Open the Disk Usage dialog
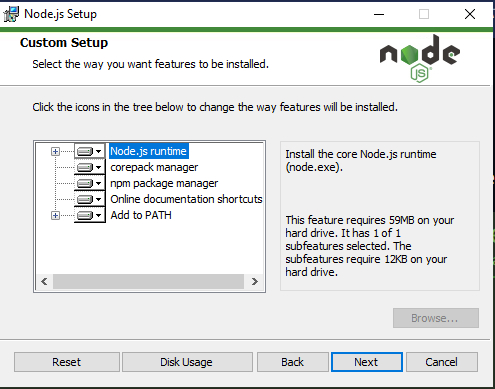Screen dimensions: 495x389 [187, 362]
